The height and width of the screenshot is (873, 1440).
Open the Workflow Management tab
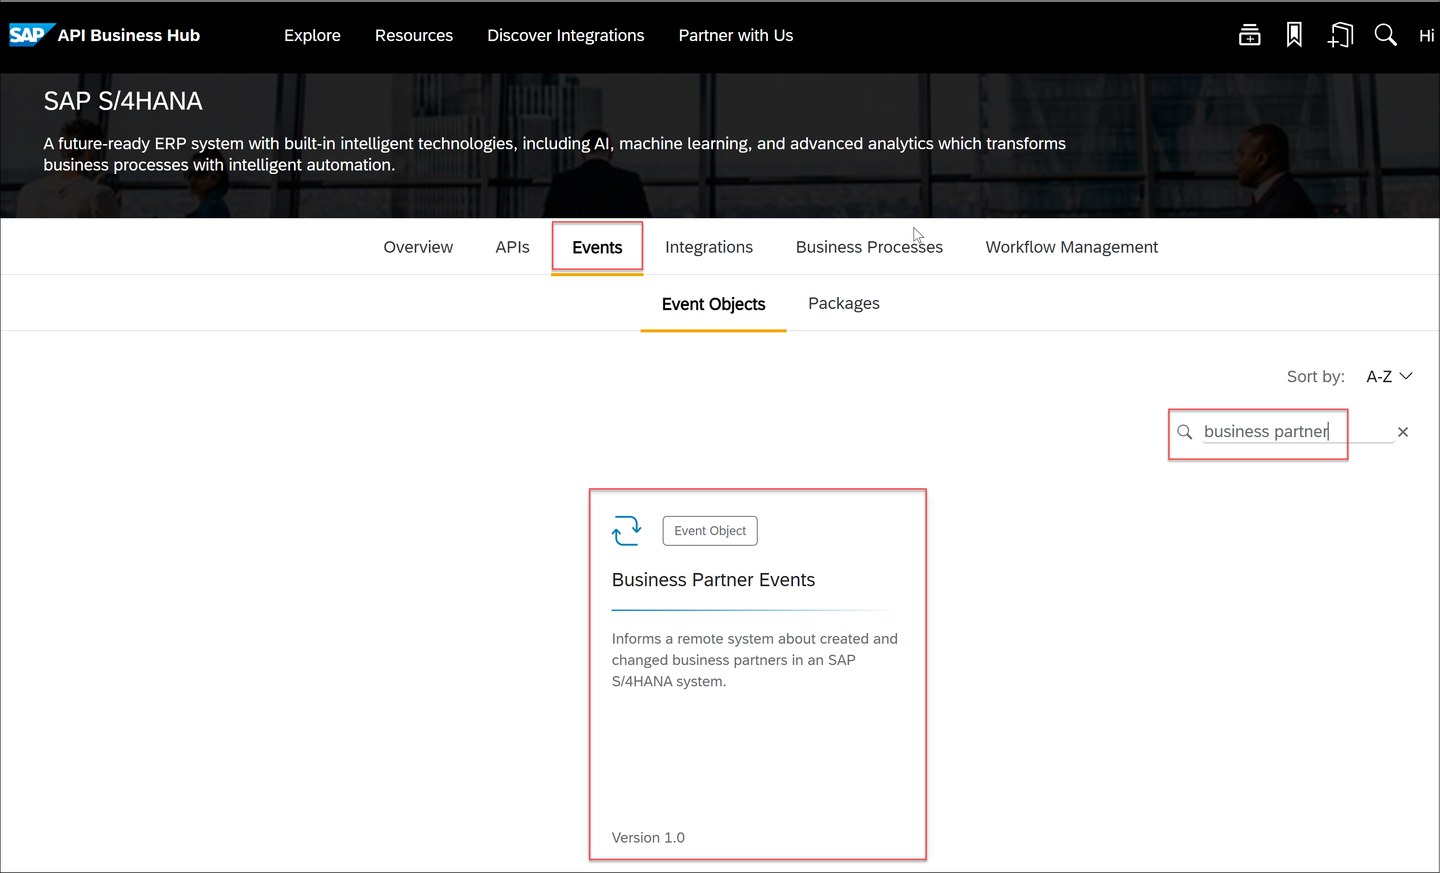pos(1071,247)
